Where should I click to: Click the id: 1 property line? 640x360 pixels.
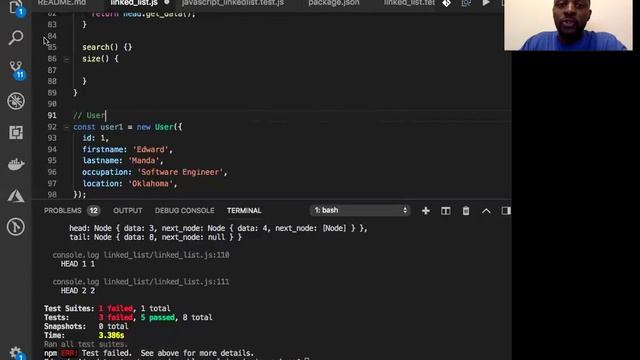click(x=96, y=138)
